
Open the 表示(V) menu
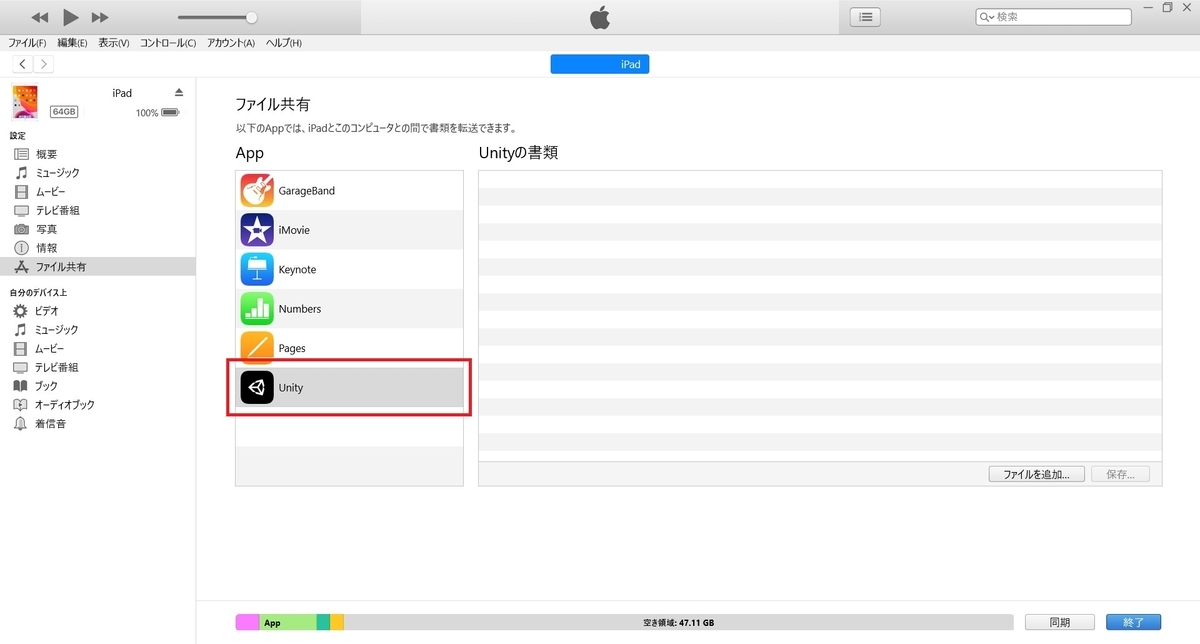tap(114, 43)
